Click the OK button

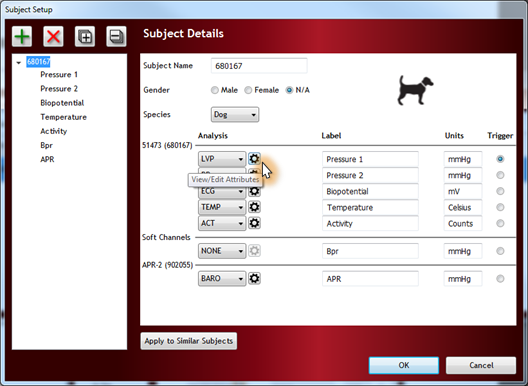coord(404,365)
